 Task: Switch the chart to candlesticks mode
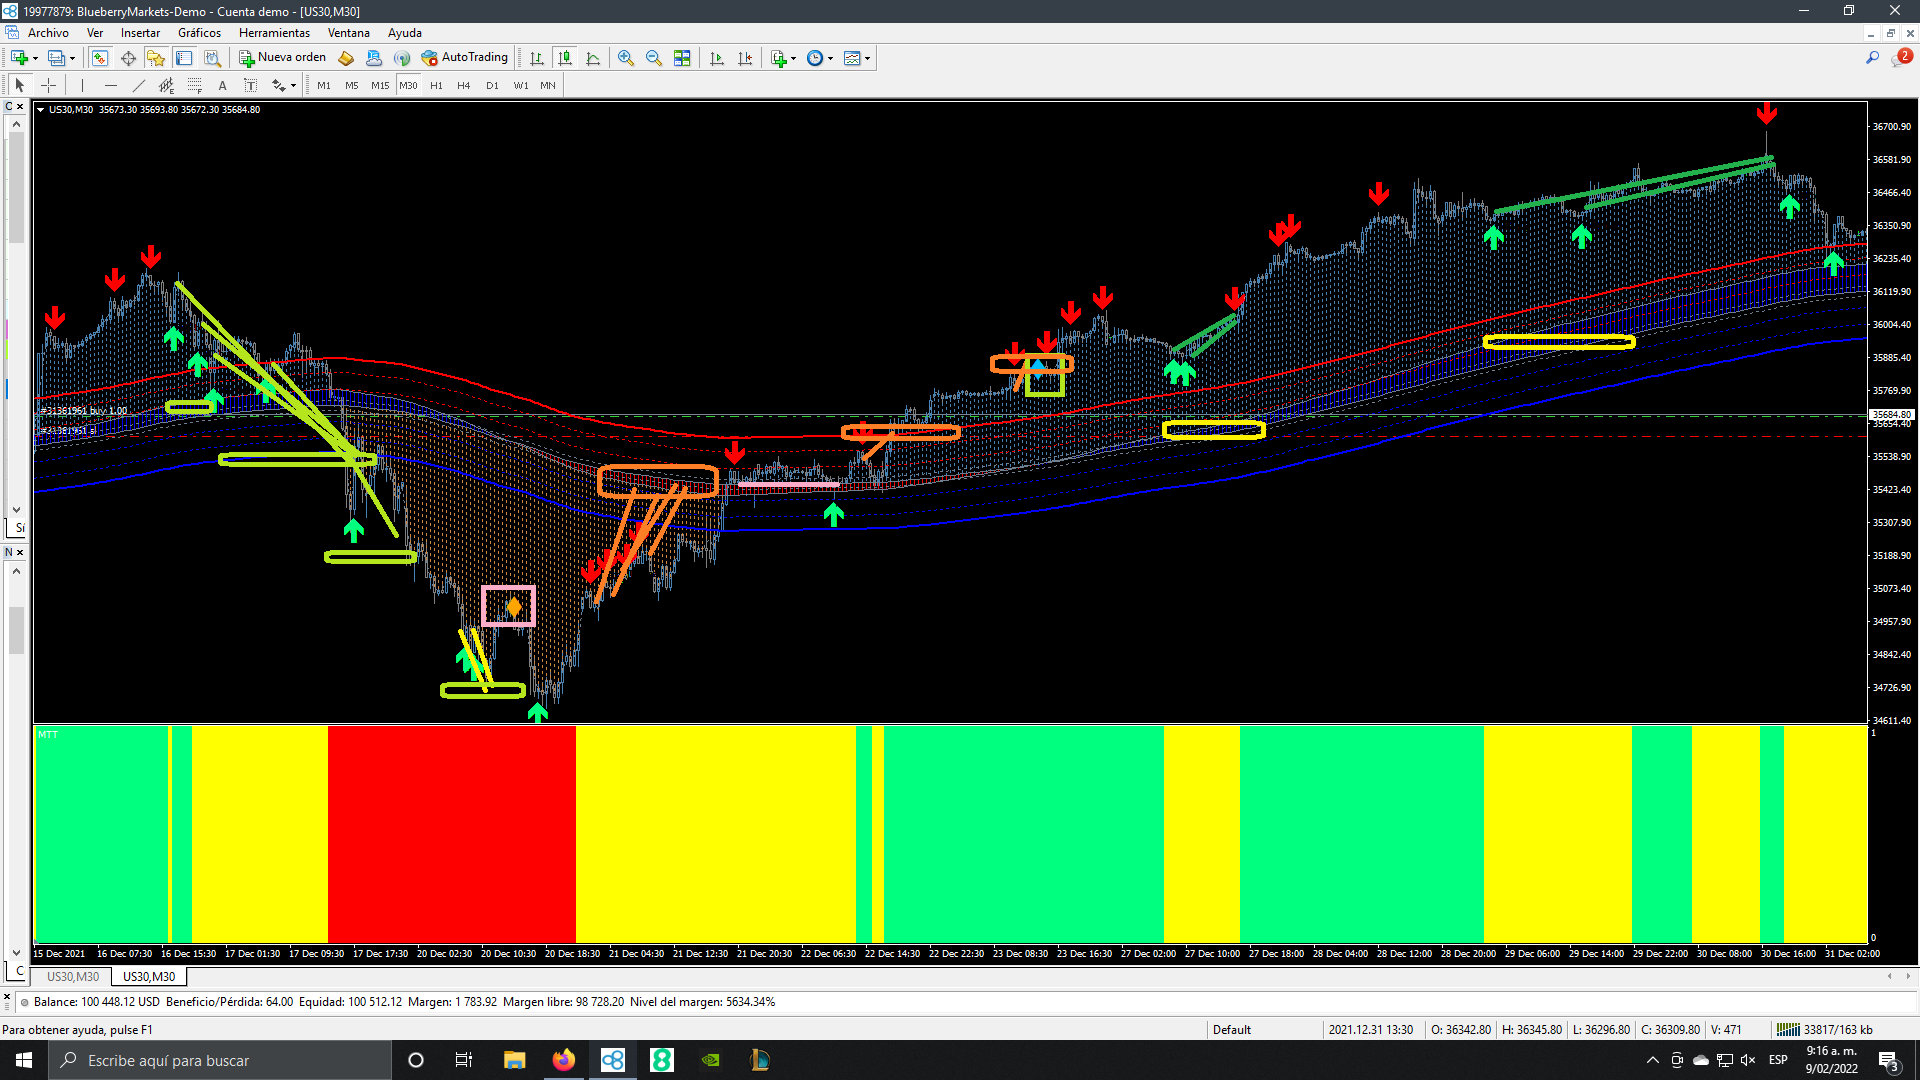pos(565,58)
